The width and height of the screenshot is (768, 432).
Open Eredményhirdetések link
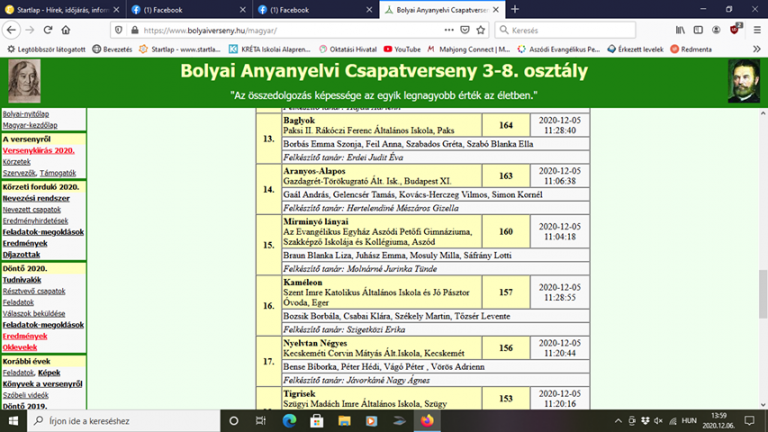(x=35, y=221)
